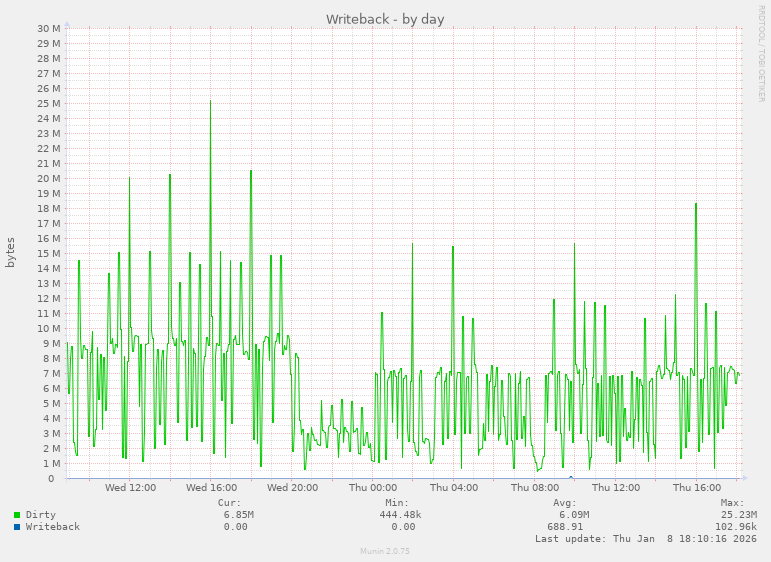The height and width of the screenshot is (562, 771).
Task: Click the Writeback legend label
Action: (53, 527)
